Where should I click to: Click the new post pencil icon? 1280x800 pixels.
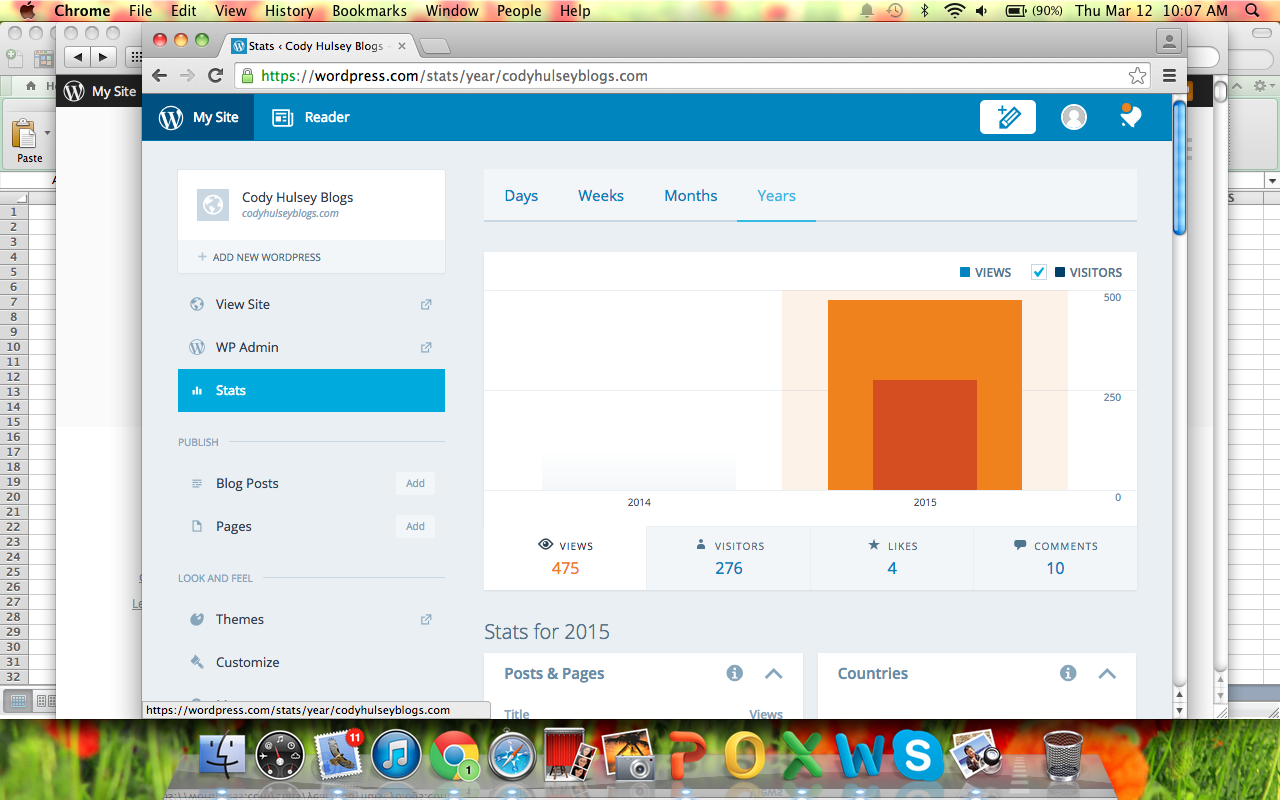point(1007,117)
